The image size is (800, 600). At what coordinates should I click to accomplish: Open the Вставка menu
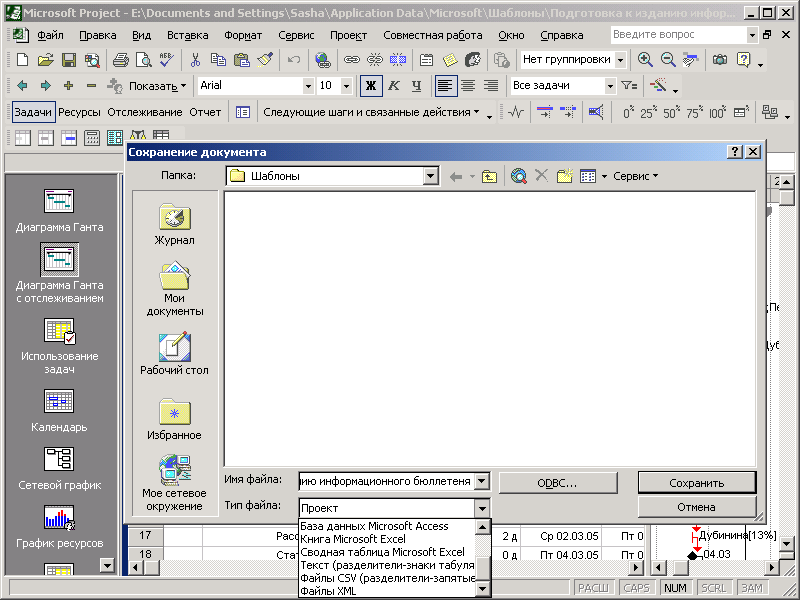point(187,35)
